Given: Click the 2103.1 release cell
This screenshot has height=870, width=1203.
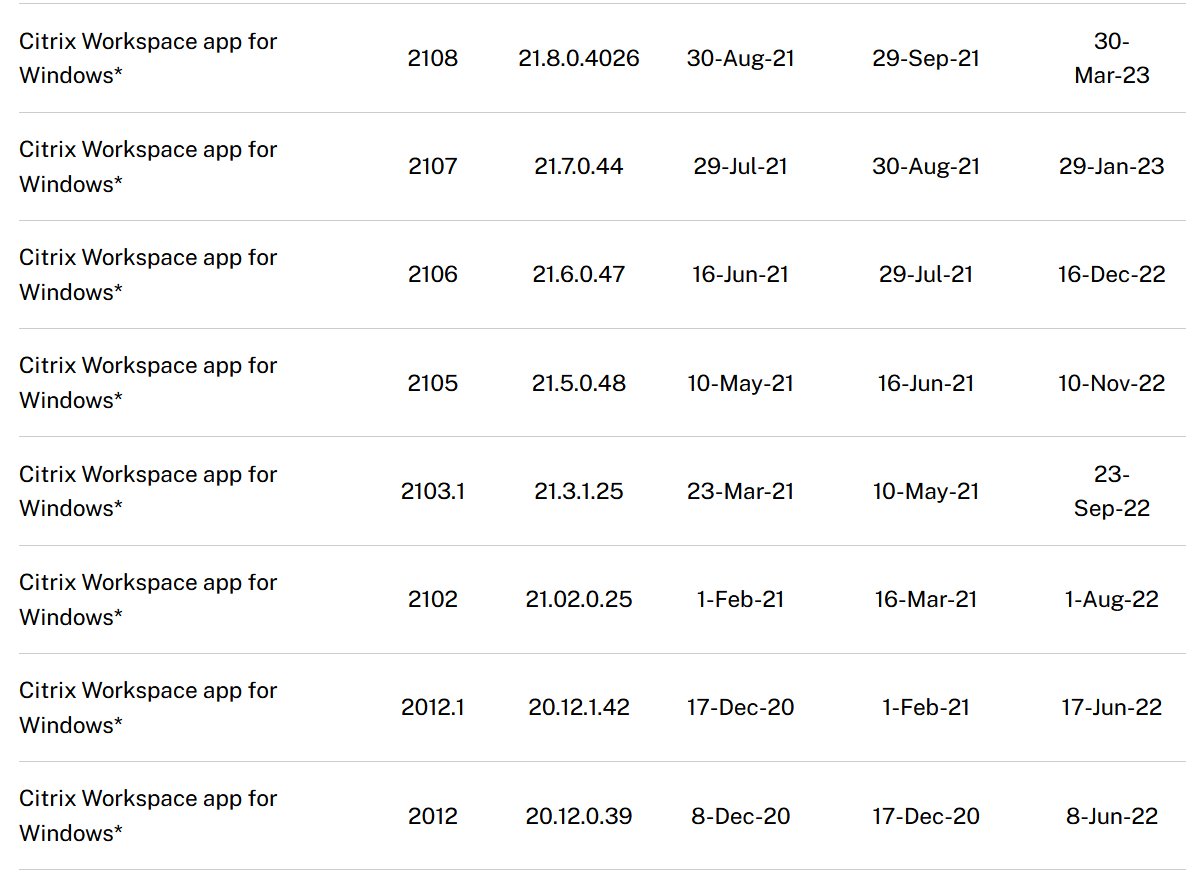Looking at the screenshot, I should [433, 491].
